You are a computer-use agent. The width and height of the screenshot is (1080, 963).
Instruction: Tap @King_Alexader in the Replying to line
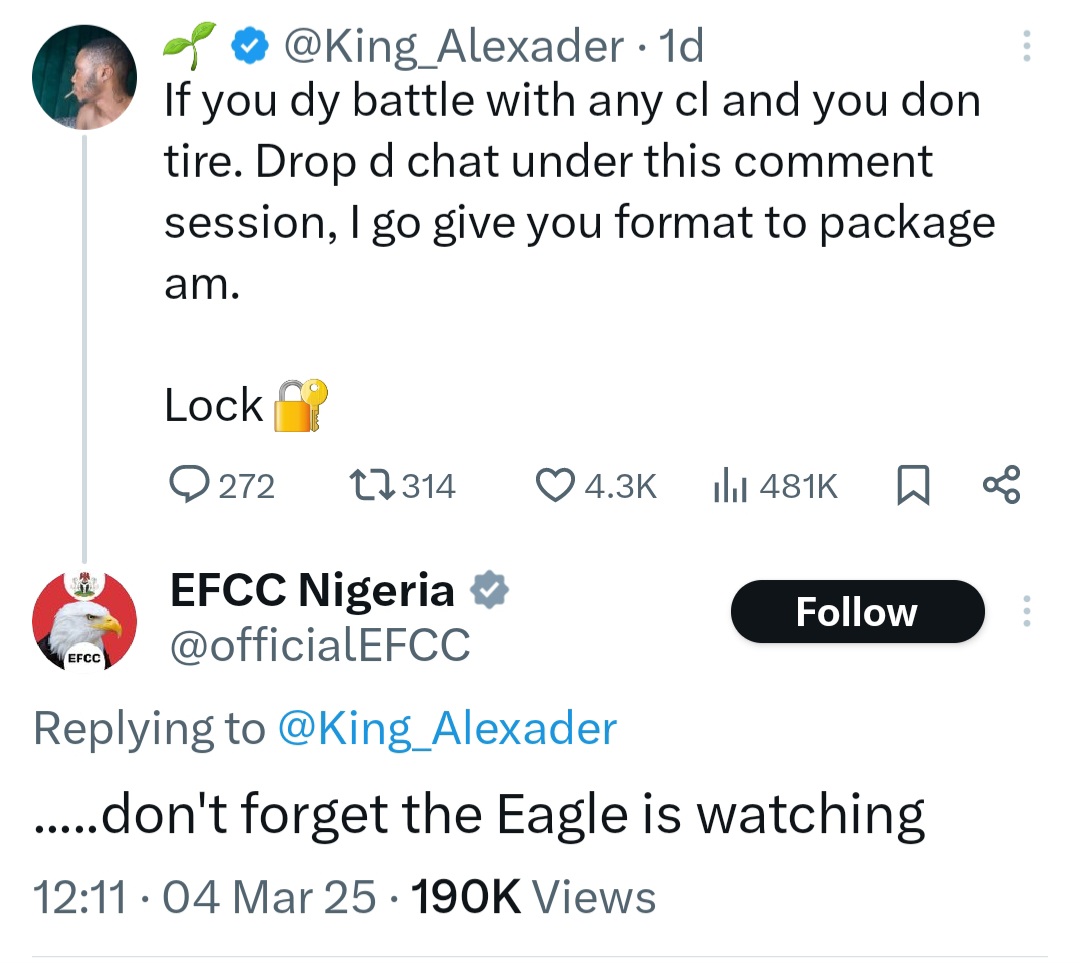tap(445, 729)
